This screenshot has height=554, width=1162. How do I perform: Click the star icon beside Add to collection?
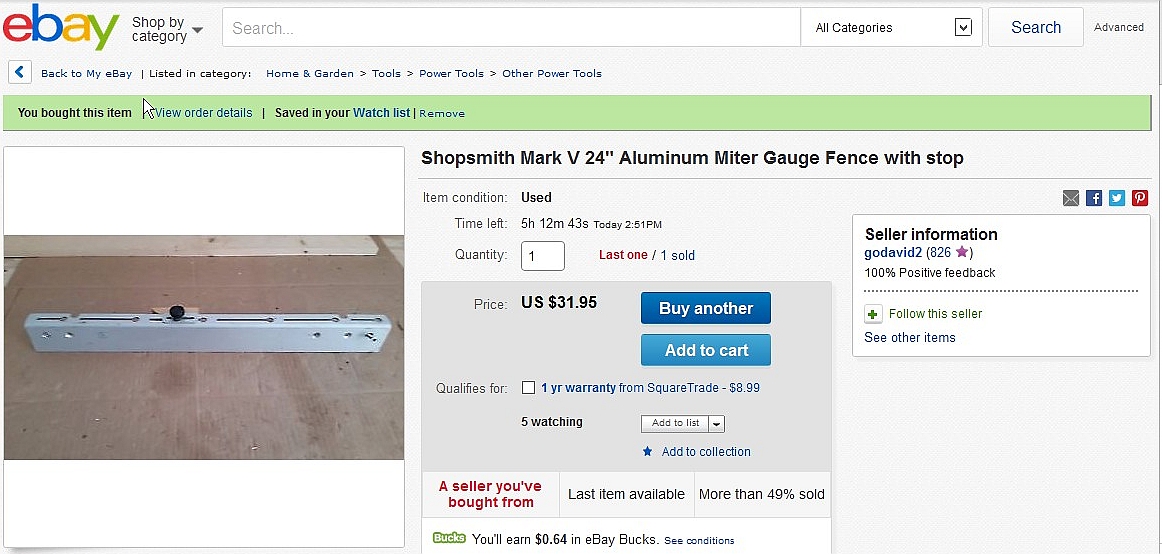coord(648,451)
